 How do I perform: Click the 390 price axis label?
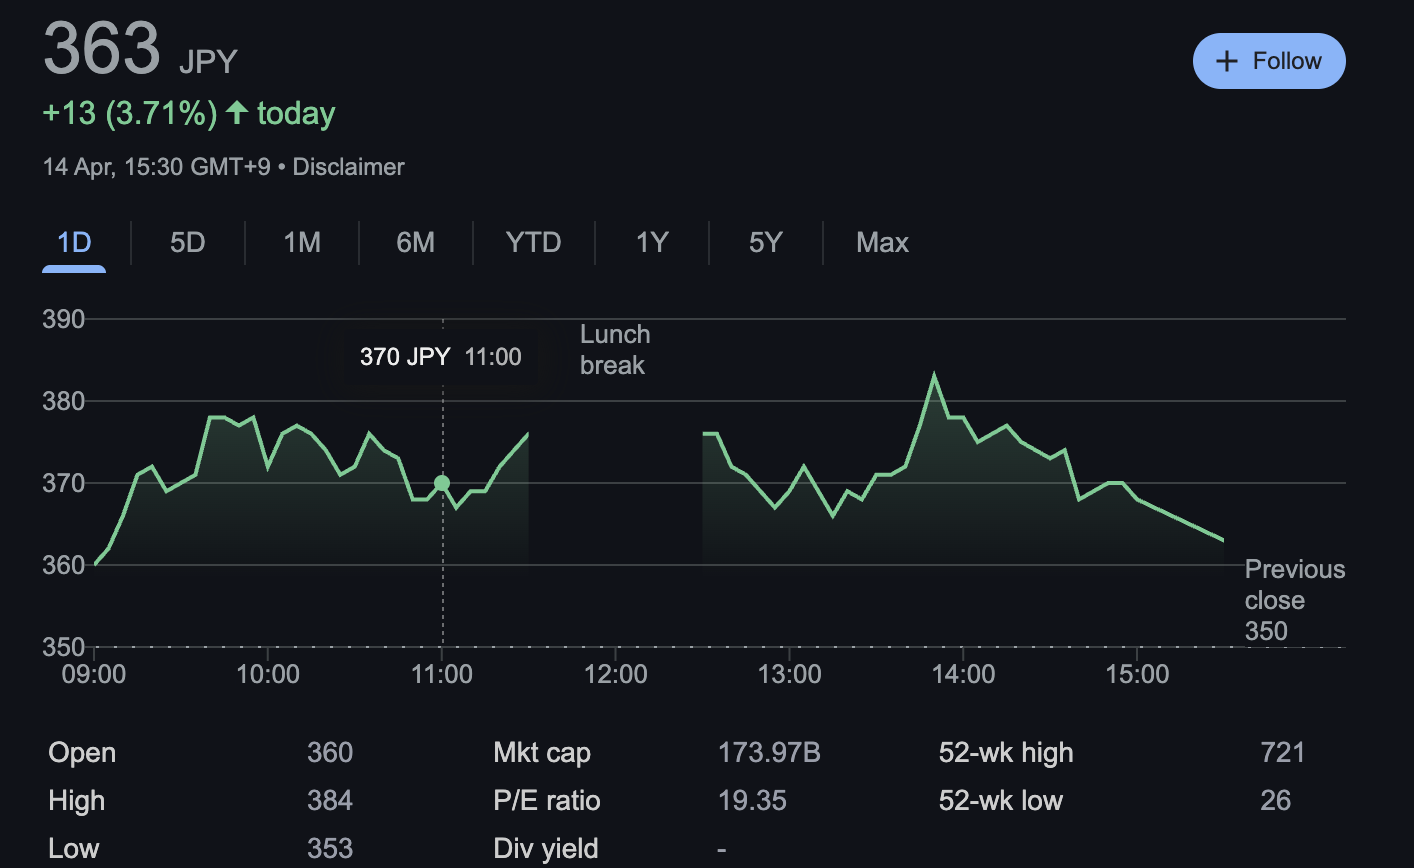pos(64,319)
